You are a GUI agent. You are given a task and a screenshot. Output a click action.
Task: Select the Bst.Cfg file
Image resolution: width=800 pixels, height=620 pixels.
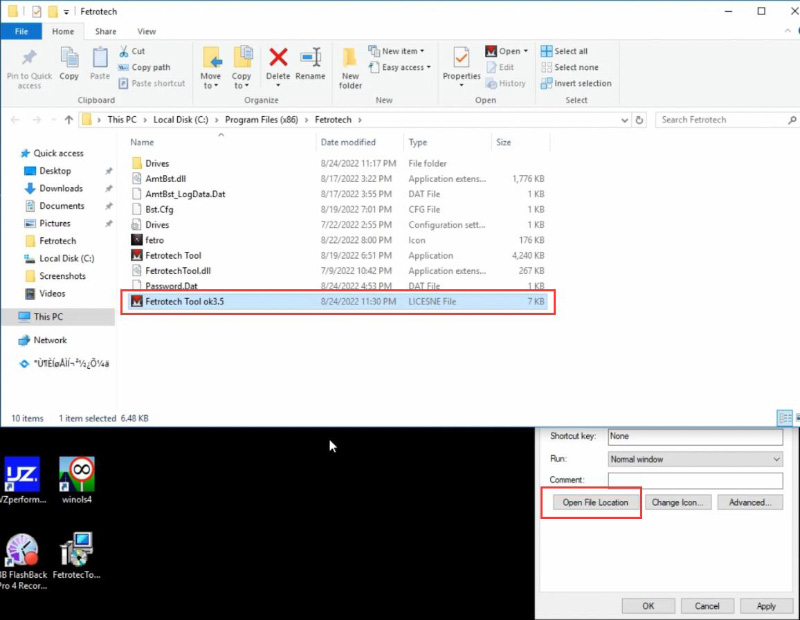(159, 209)
